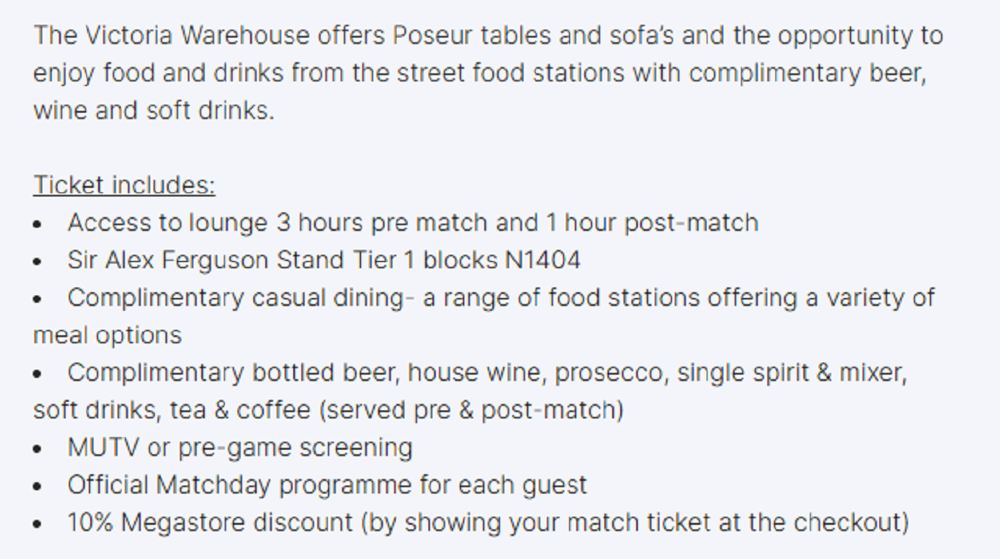The image size is (1000, 559).
Task: Click the words 'meal options'
Action: coord(107,335)
